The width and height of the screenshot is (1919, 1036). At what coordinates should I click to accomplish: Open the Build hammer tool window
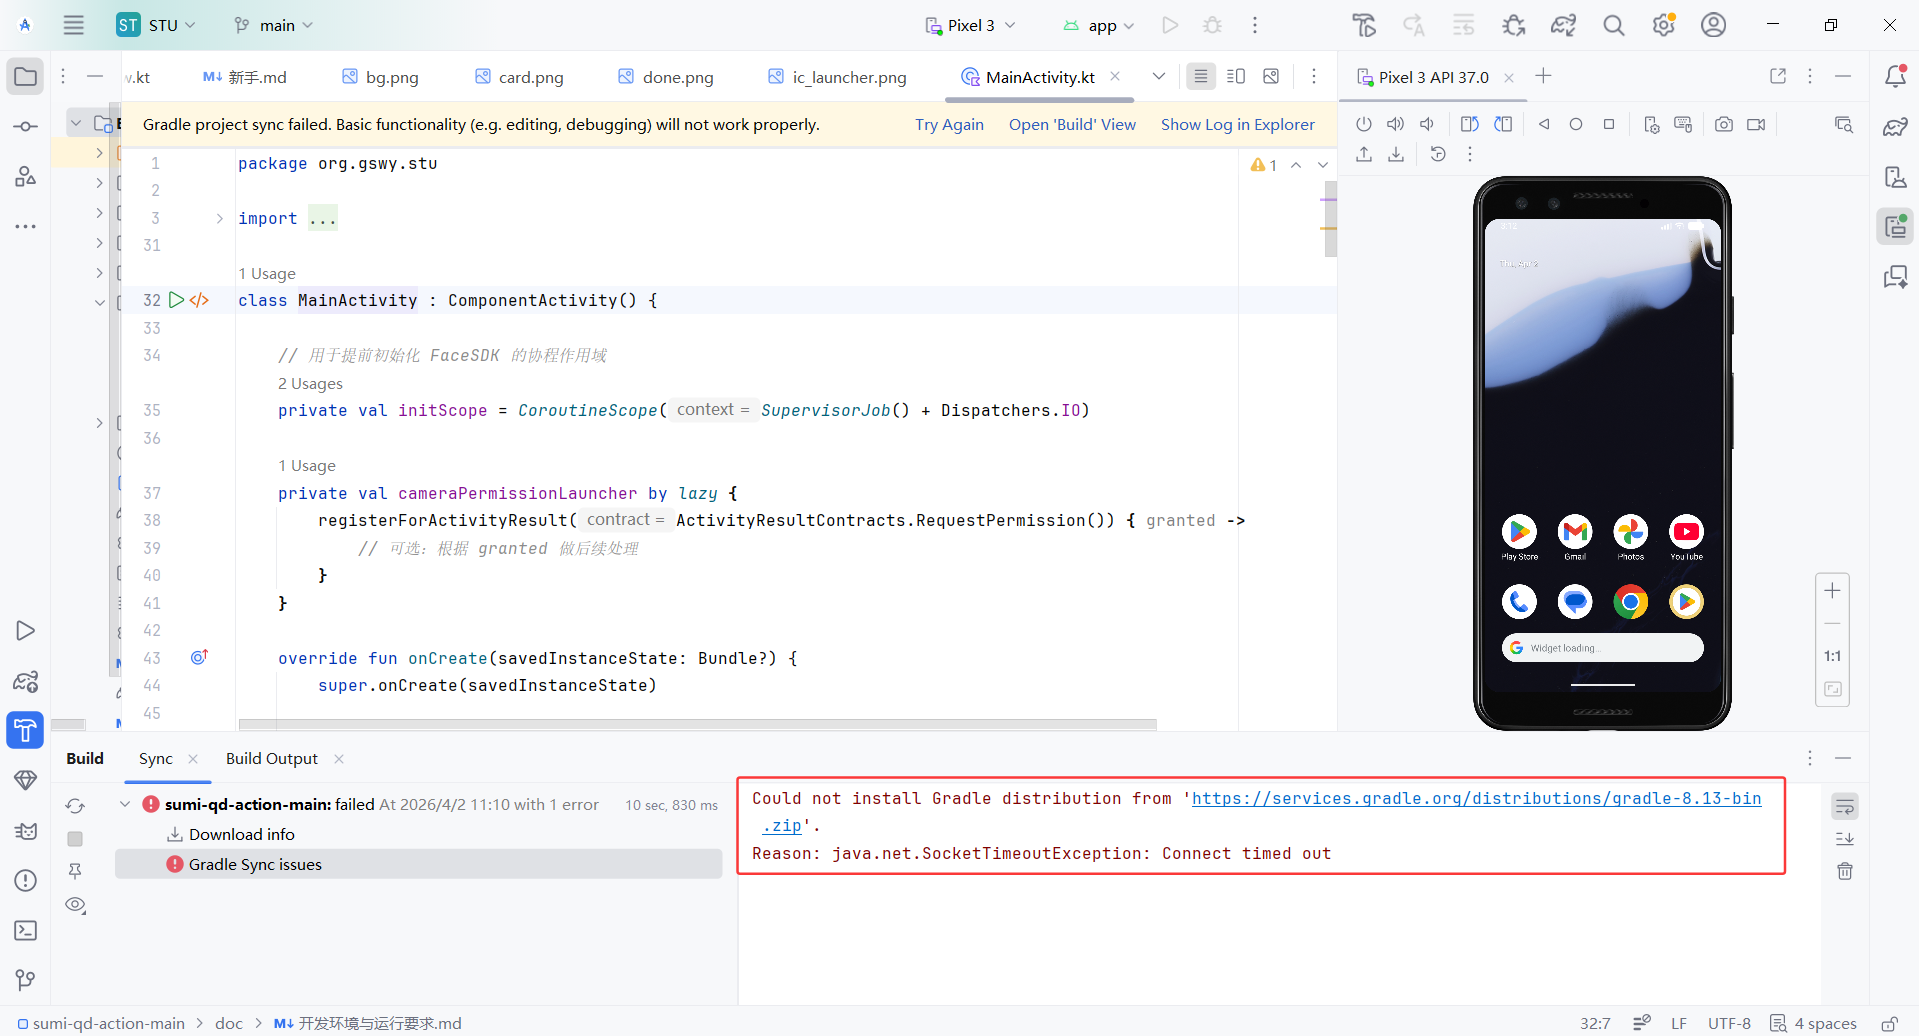[25, 730]
